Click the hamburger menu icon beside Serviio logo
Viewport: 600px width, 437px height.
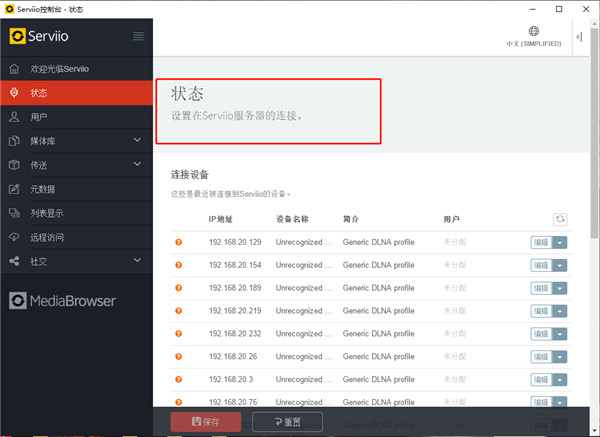[x=139, y=37]
